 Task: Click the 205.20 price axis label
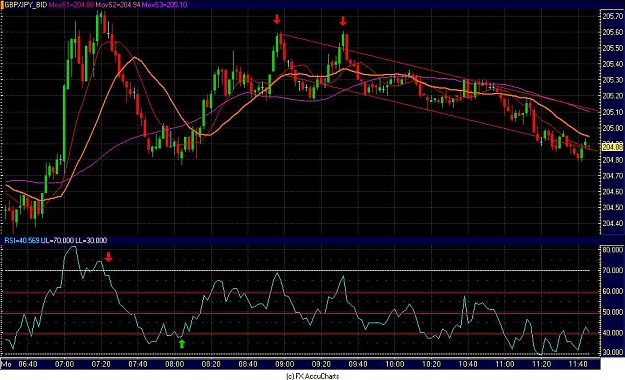click(x=612, y=96)
